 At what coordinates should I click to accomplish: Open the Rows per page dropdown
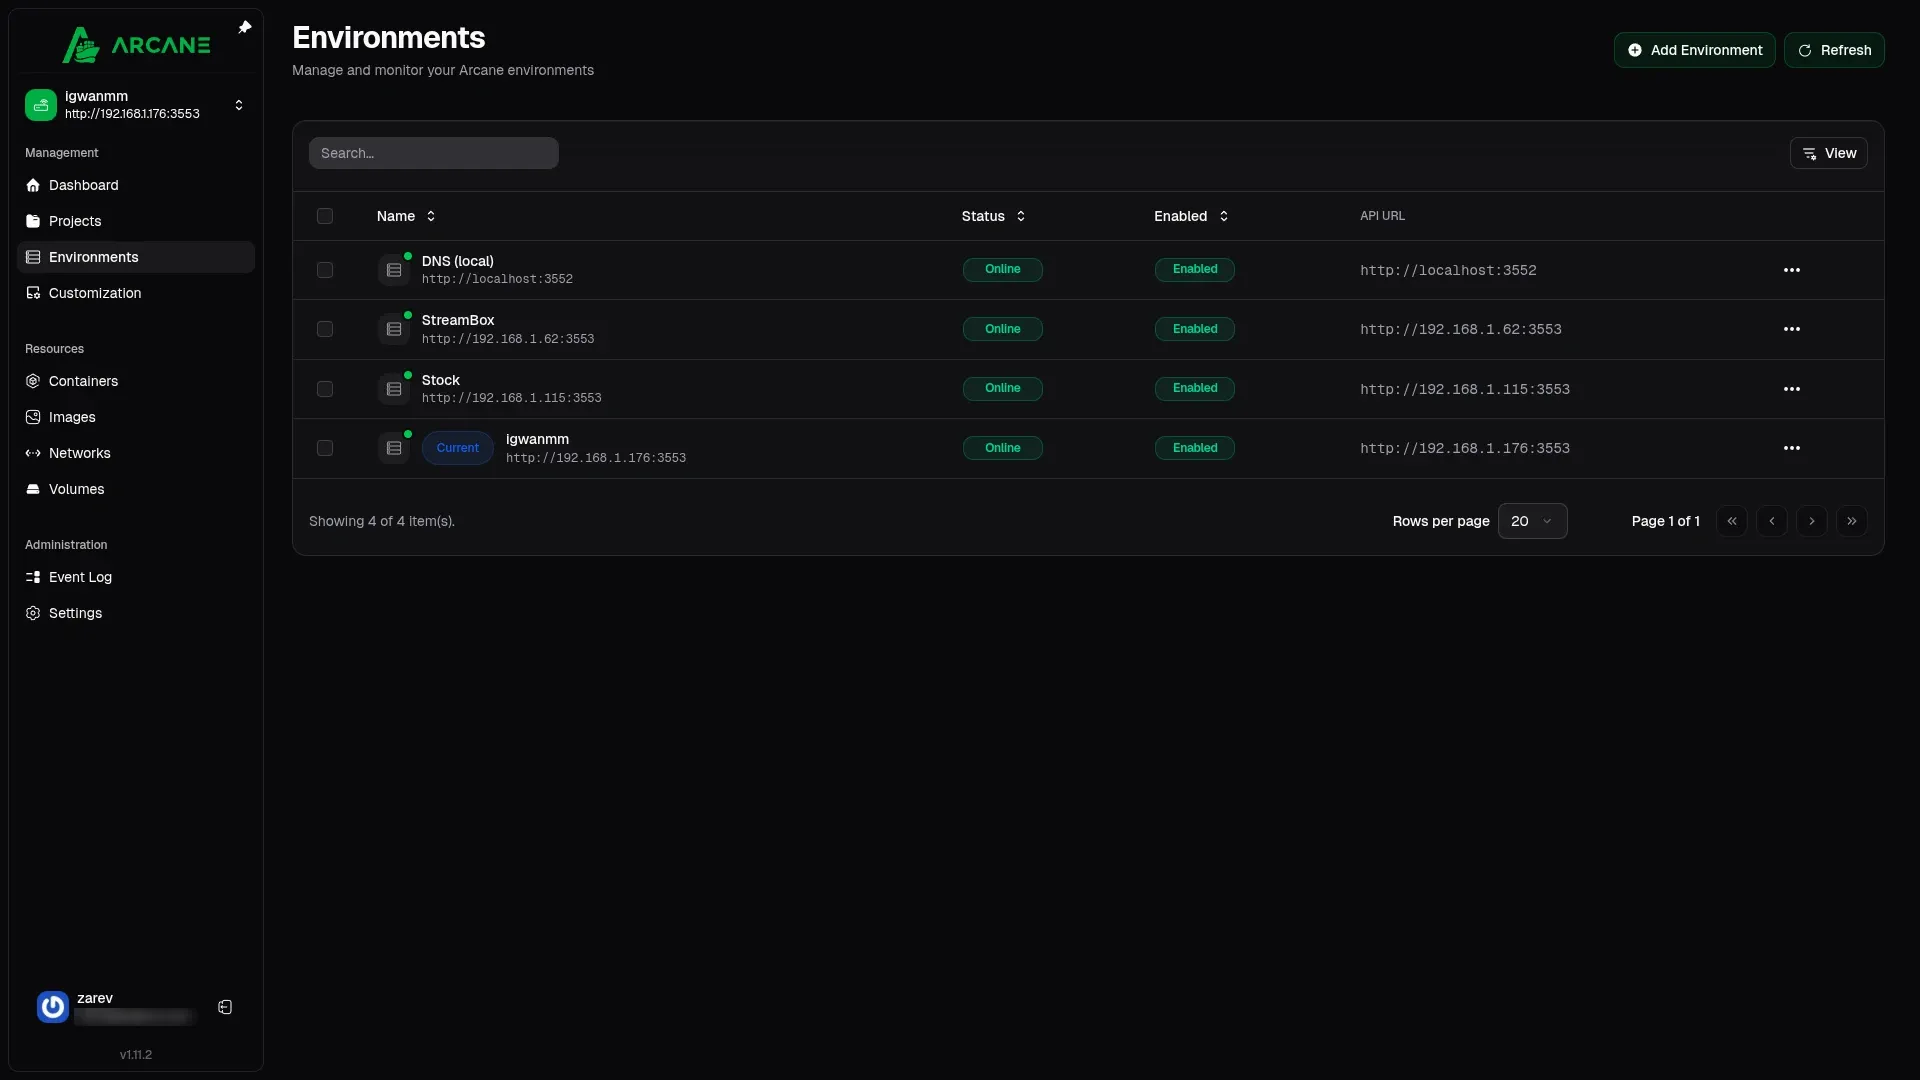pos(1532,521)
